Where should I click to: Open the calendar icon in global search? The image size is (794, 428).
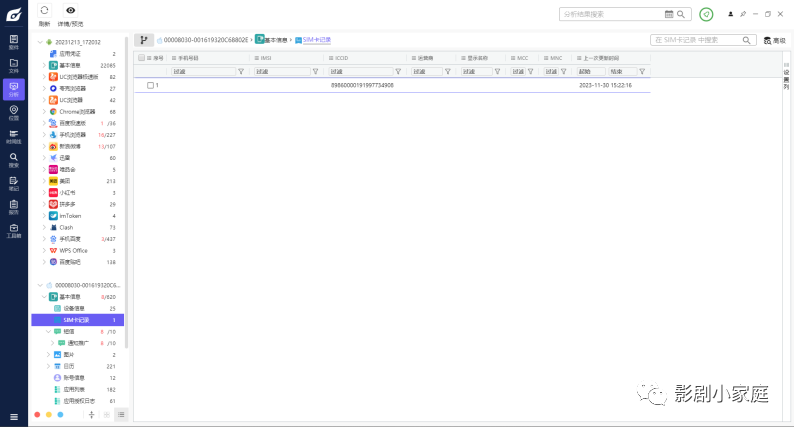point(669,14)
